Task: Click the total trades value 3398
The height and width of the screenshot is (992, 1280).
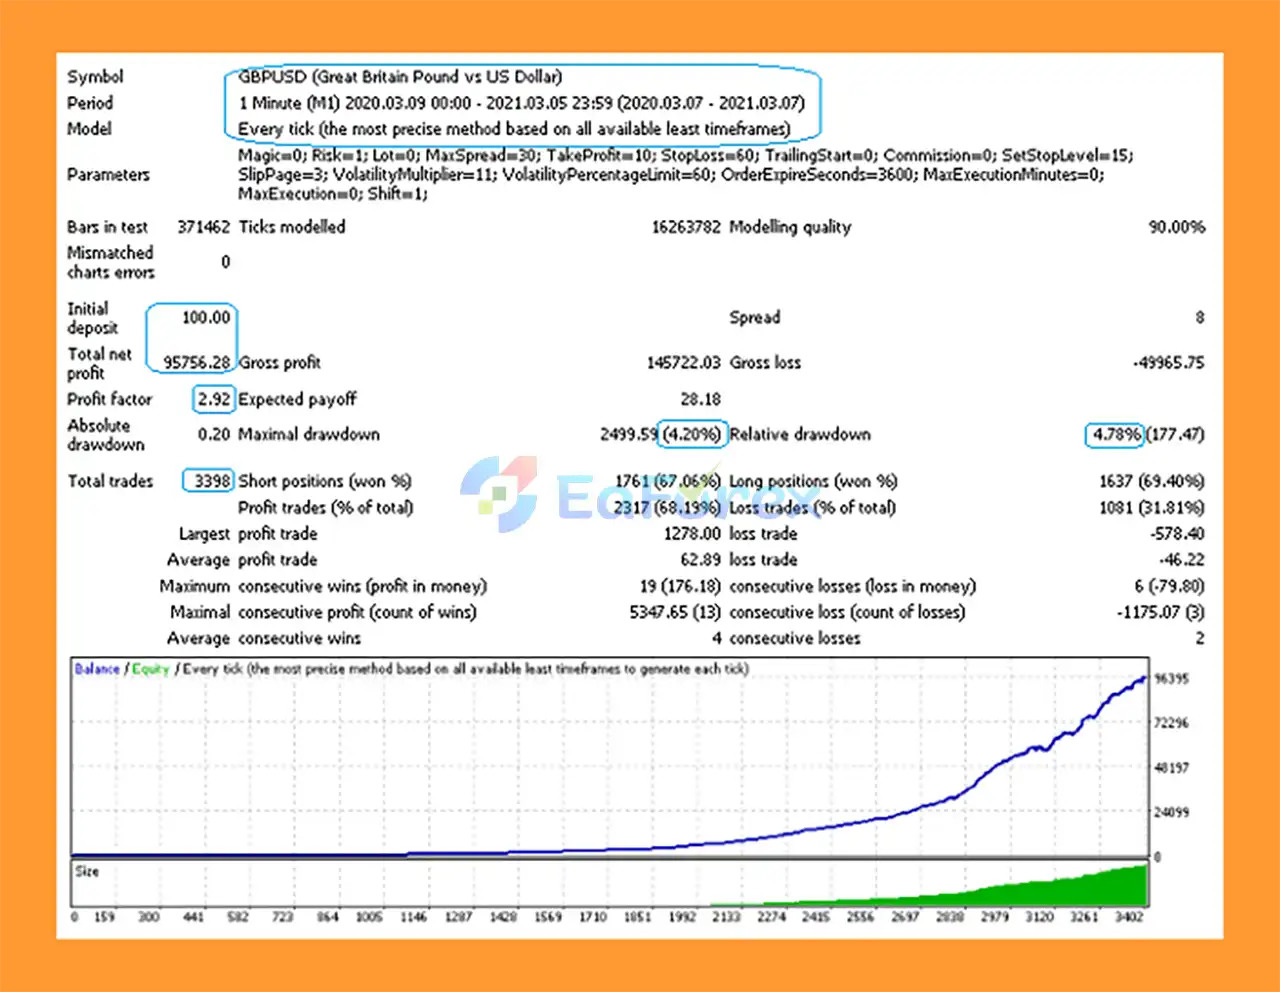Action: tap(212, 481)
